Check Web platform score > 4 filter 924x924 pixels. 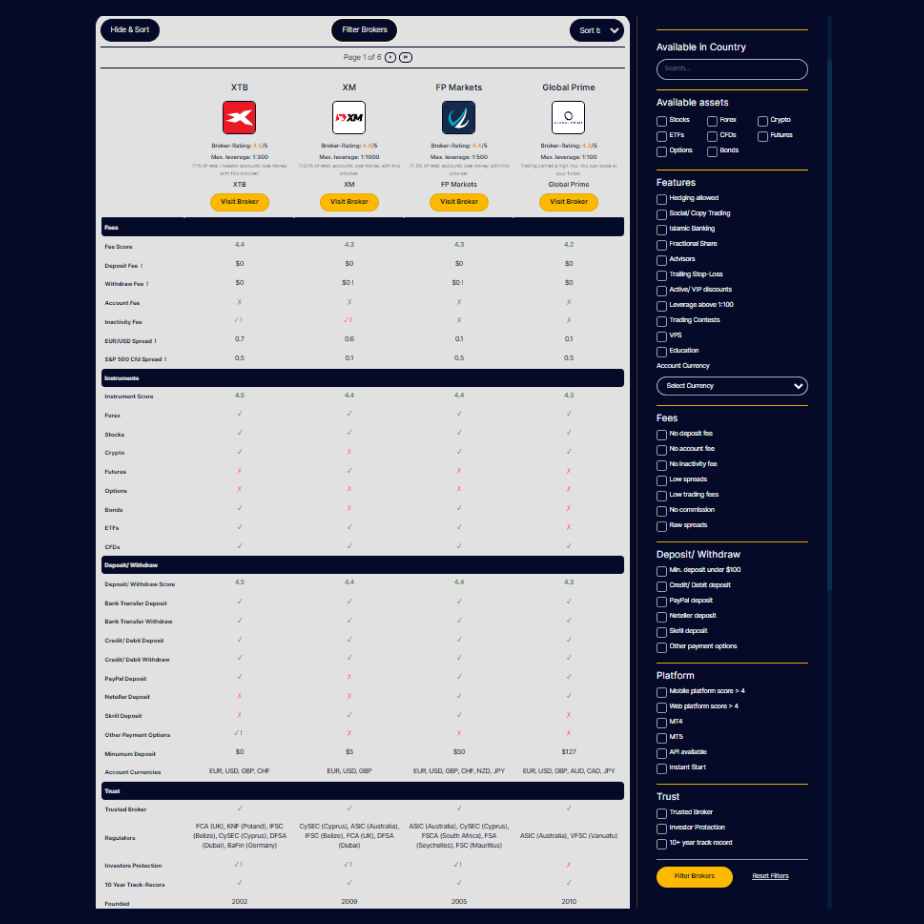click(662, 708)
